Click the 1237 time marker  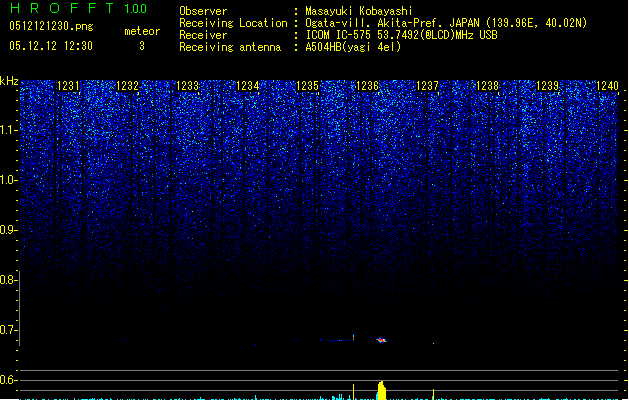point(428,86)
